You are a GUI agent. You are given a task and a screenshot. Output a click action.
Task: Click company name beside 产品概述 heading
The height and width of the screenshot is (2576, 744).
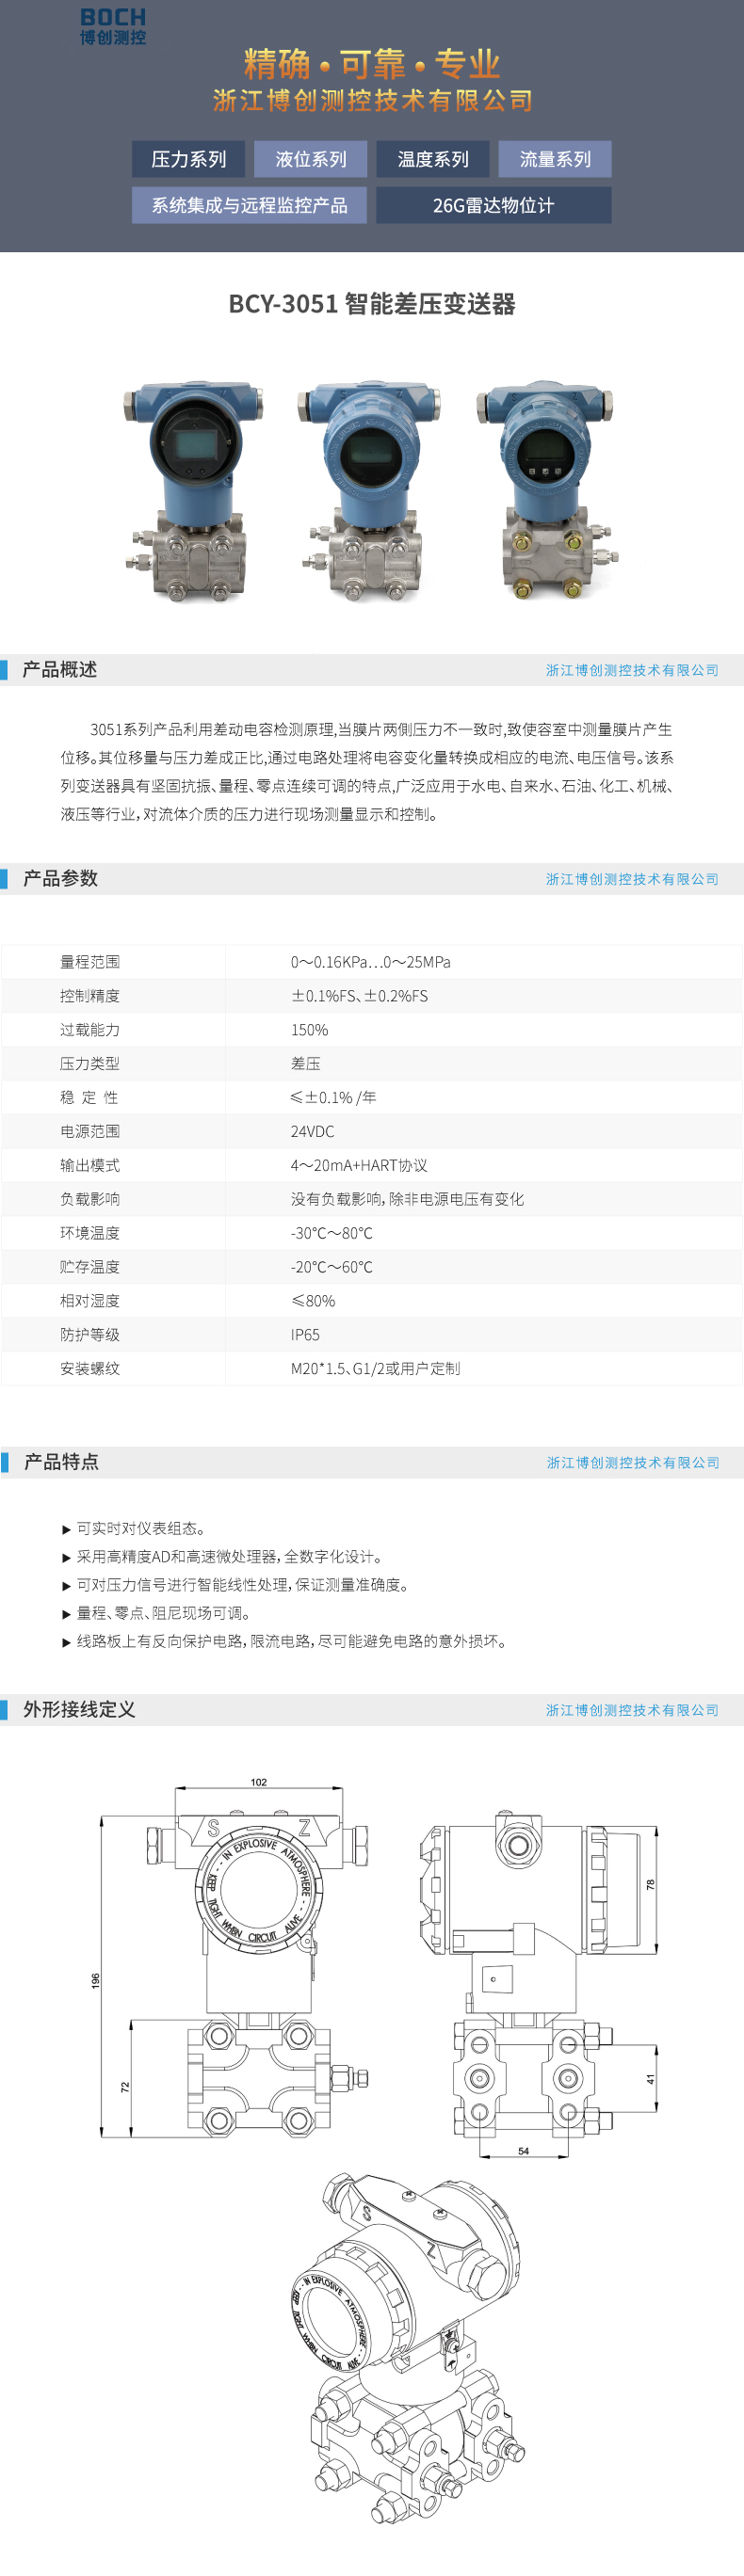pyautogui.click(x=632, y=670)
